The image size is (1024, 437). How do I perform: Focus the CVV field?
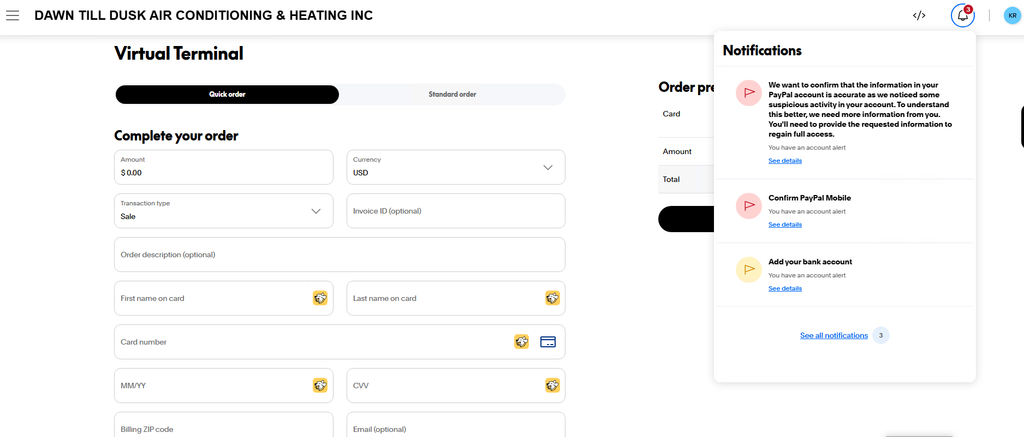tap(456, 385)
